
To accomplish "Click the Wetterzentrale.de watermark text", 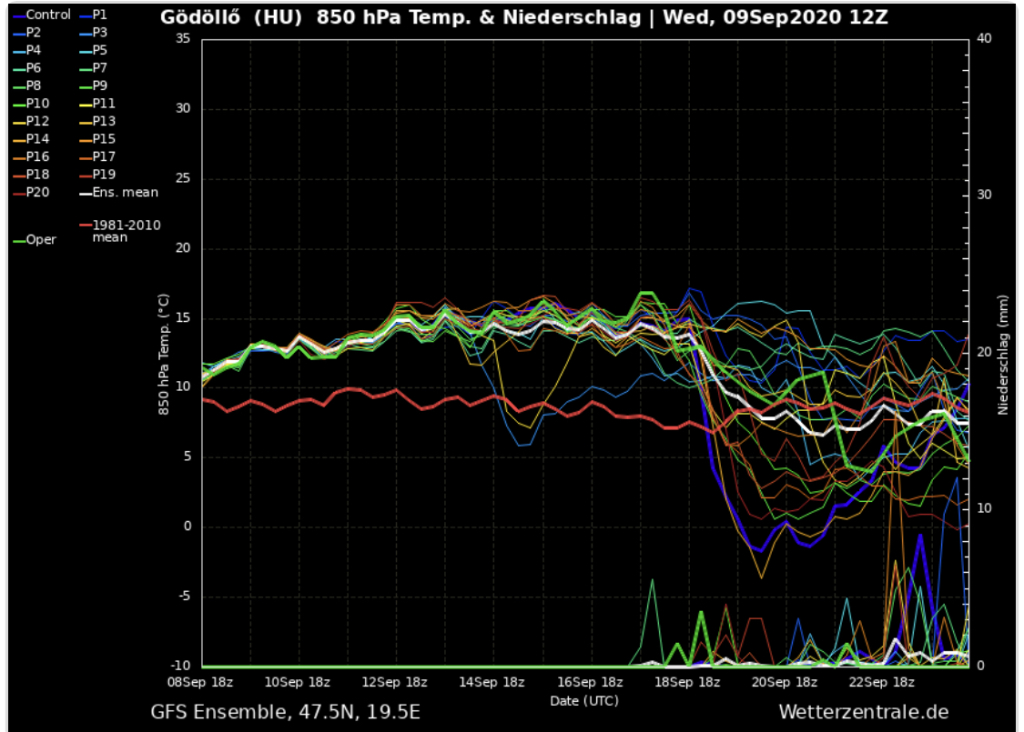I will (x=863, y=712).
